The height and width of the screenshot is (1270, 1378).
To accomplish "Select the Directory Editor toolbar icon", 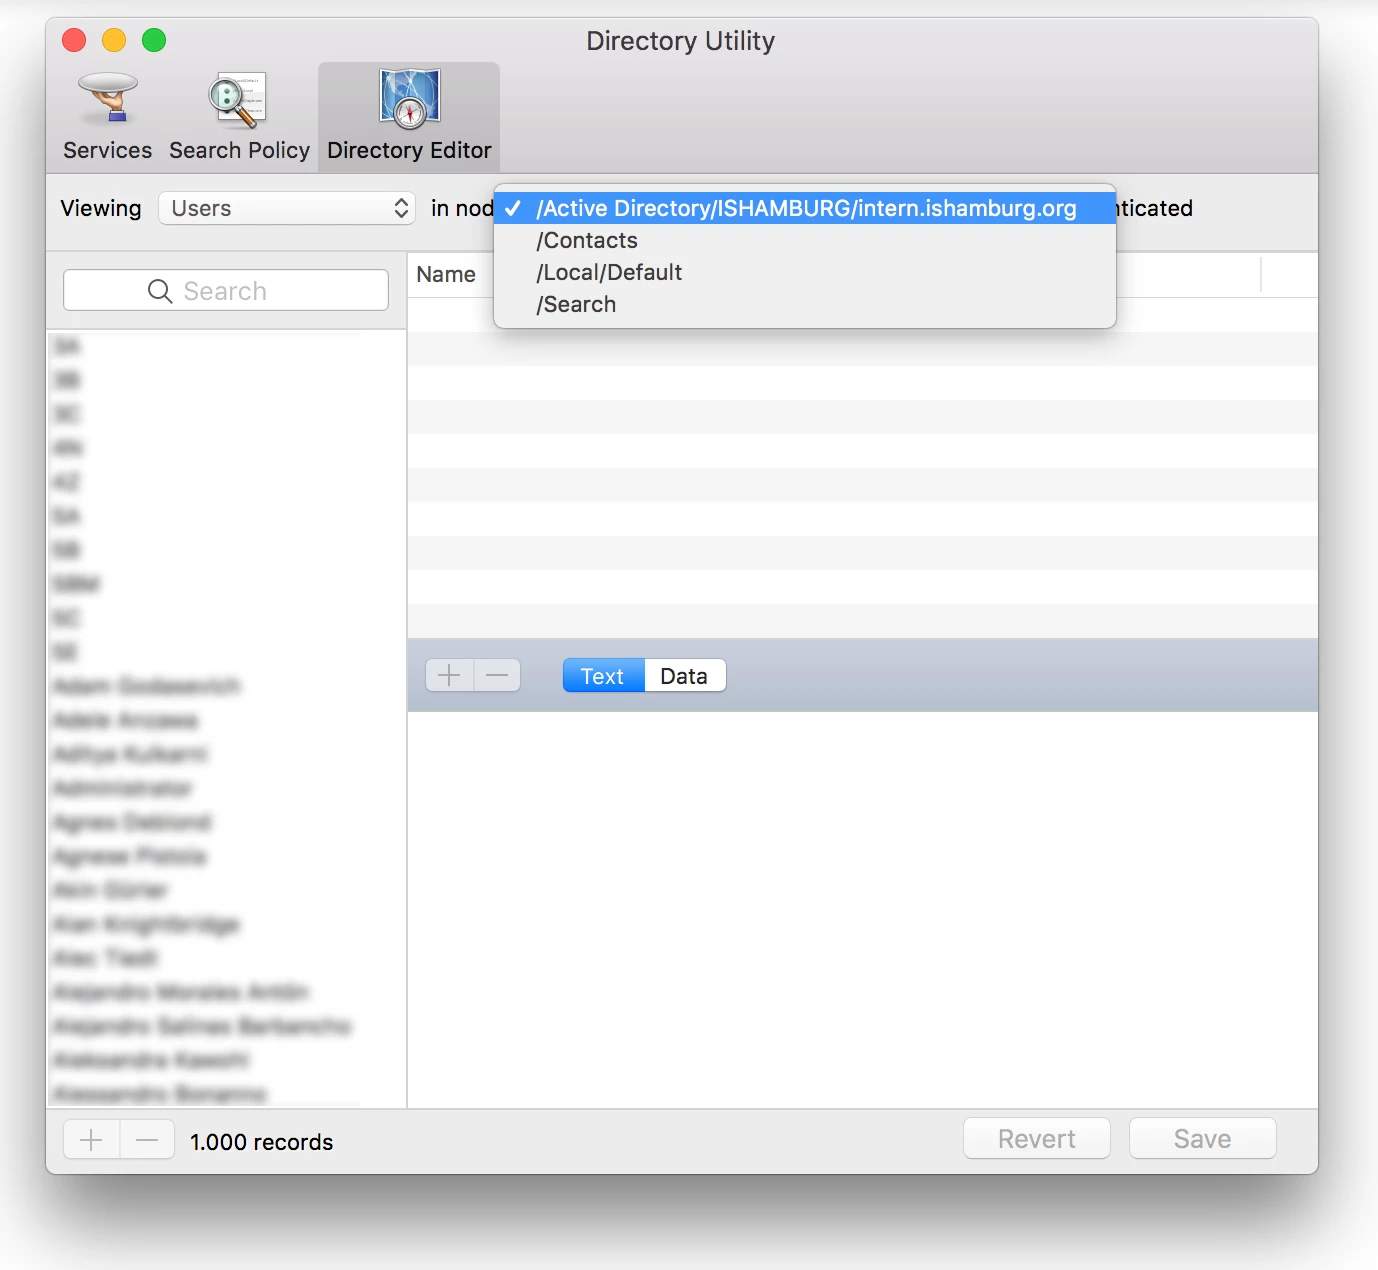I will [409, 116].
